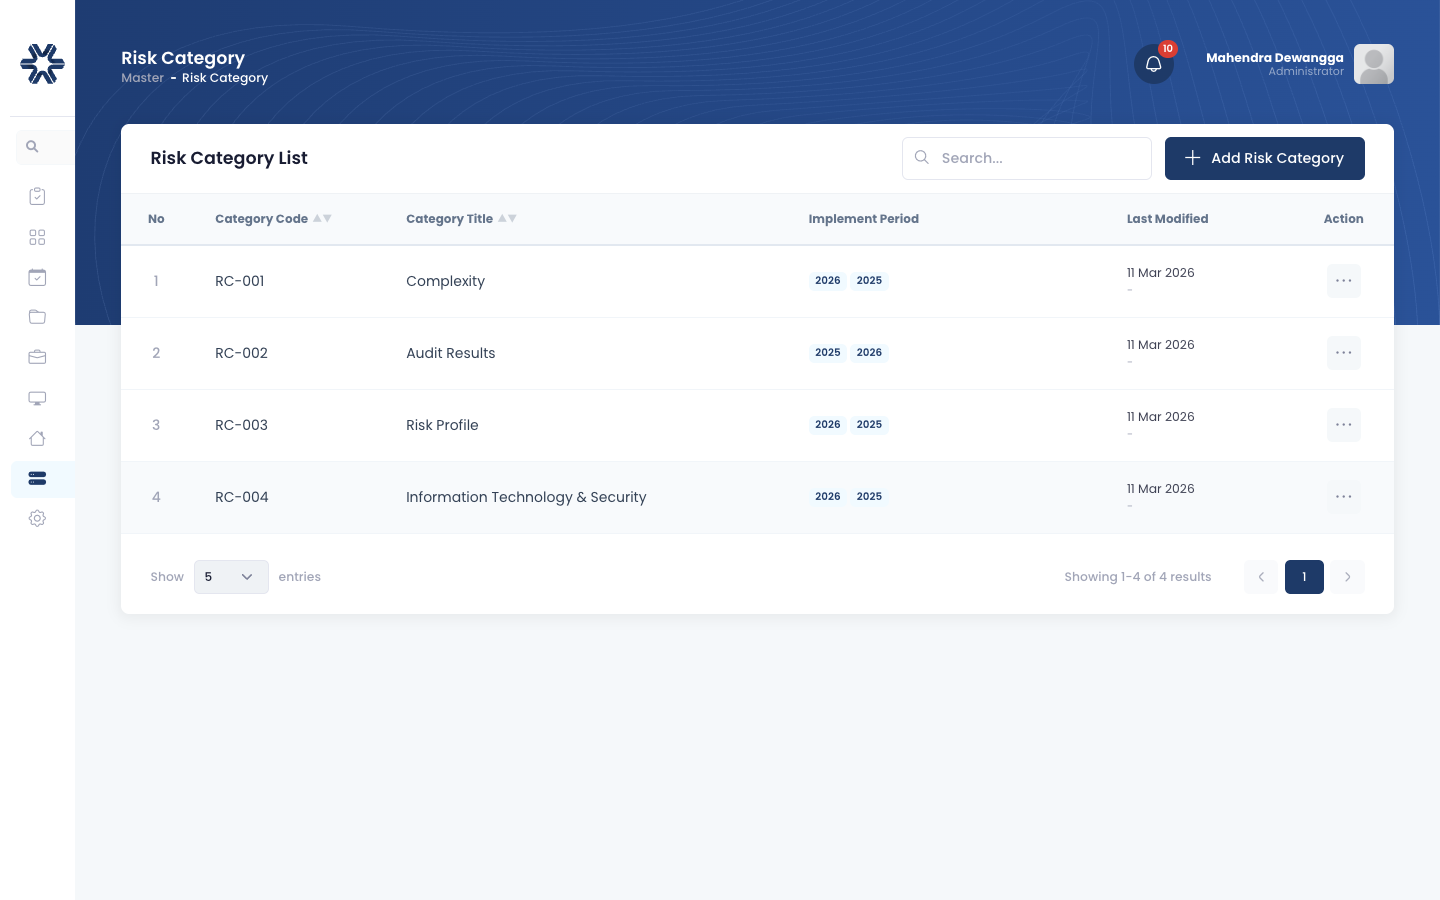Open action menu for RC-003 Risk Profile

[x=1344, y=425]
